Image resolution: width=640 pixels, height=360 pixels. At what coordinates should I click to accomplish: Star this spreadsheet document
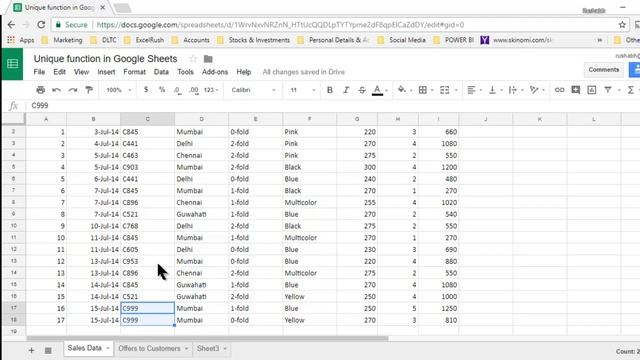pos(193,59)
